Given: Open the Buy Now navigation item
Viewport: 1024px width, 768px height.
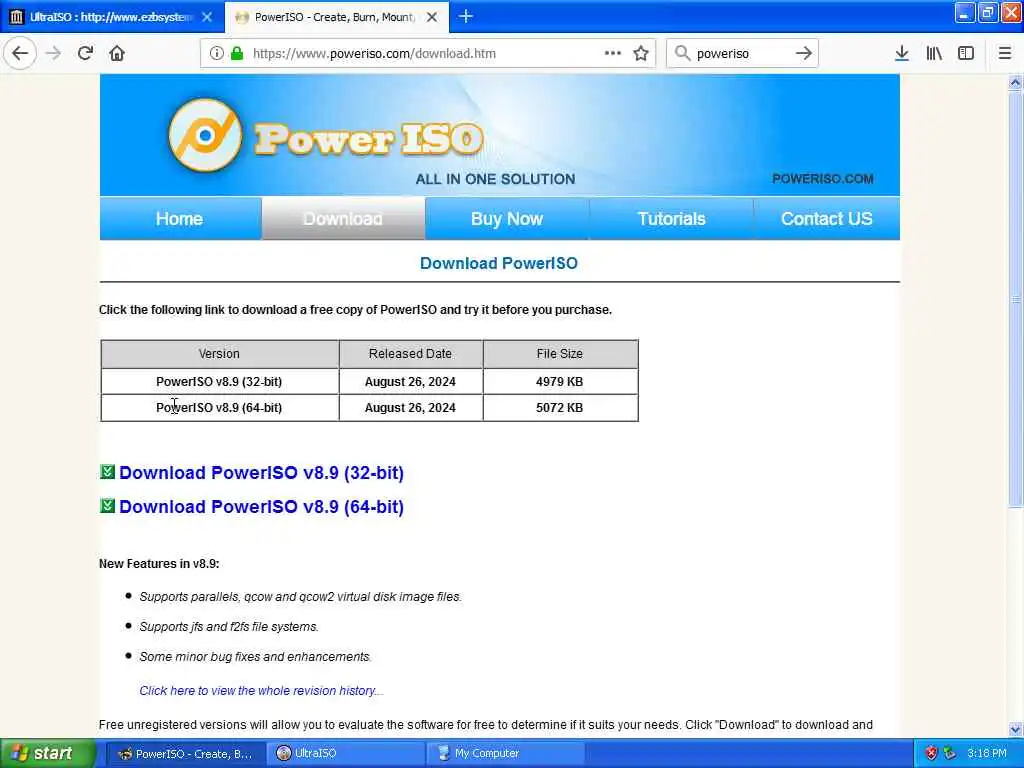Looking at the screenshot, I should click(x=507, y=219).
